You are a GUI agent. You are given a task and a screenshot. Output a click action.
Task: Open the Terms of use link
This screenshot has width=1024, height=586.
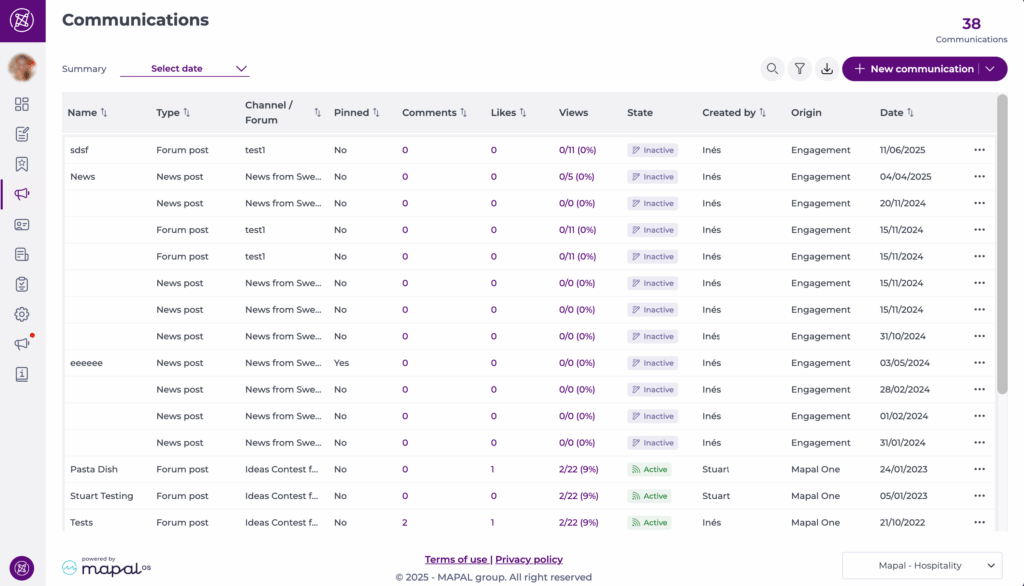tap(456, 560)
